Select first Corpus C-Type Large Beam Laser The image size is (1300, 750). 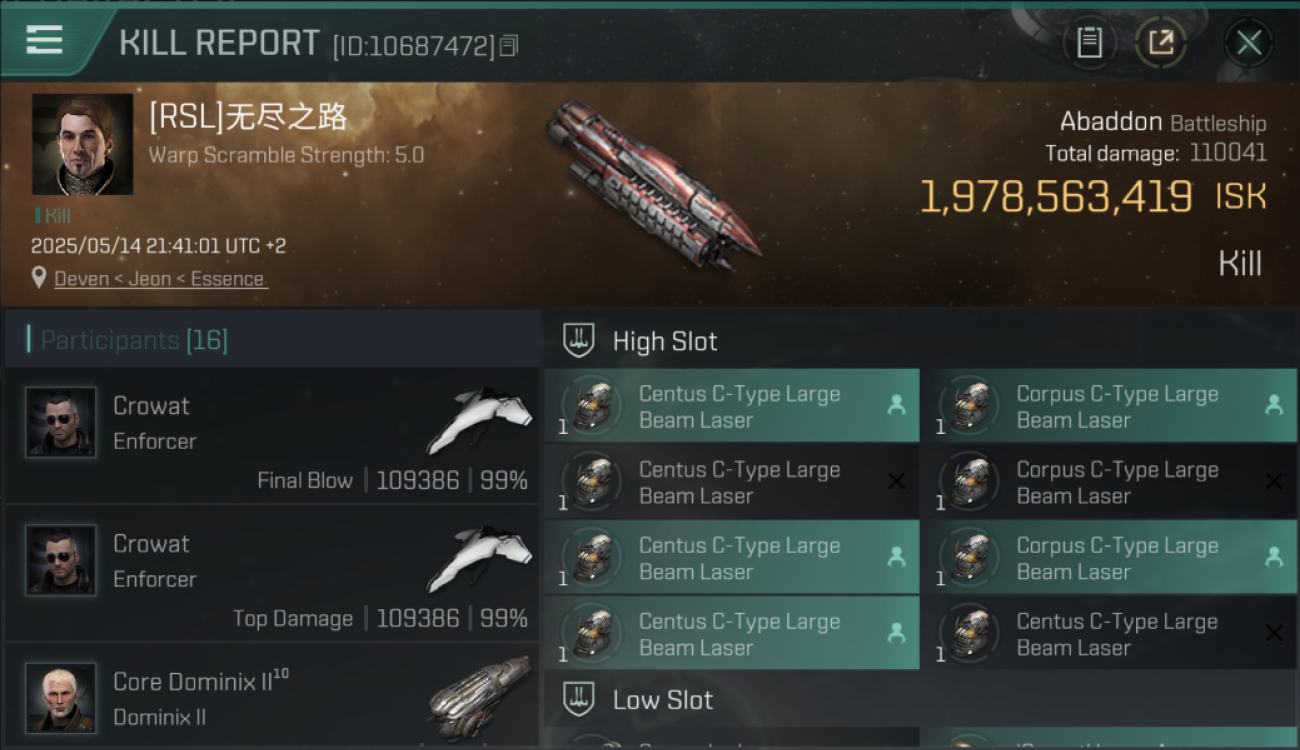tap(1109, 406)
